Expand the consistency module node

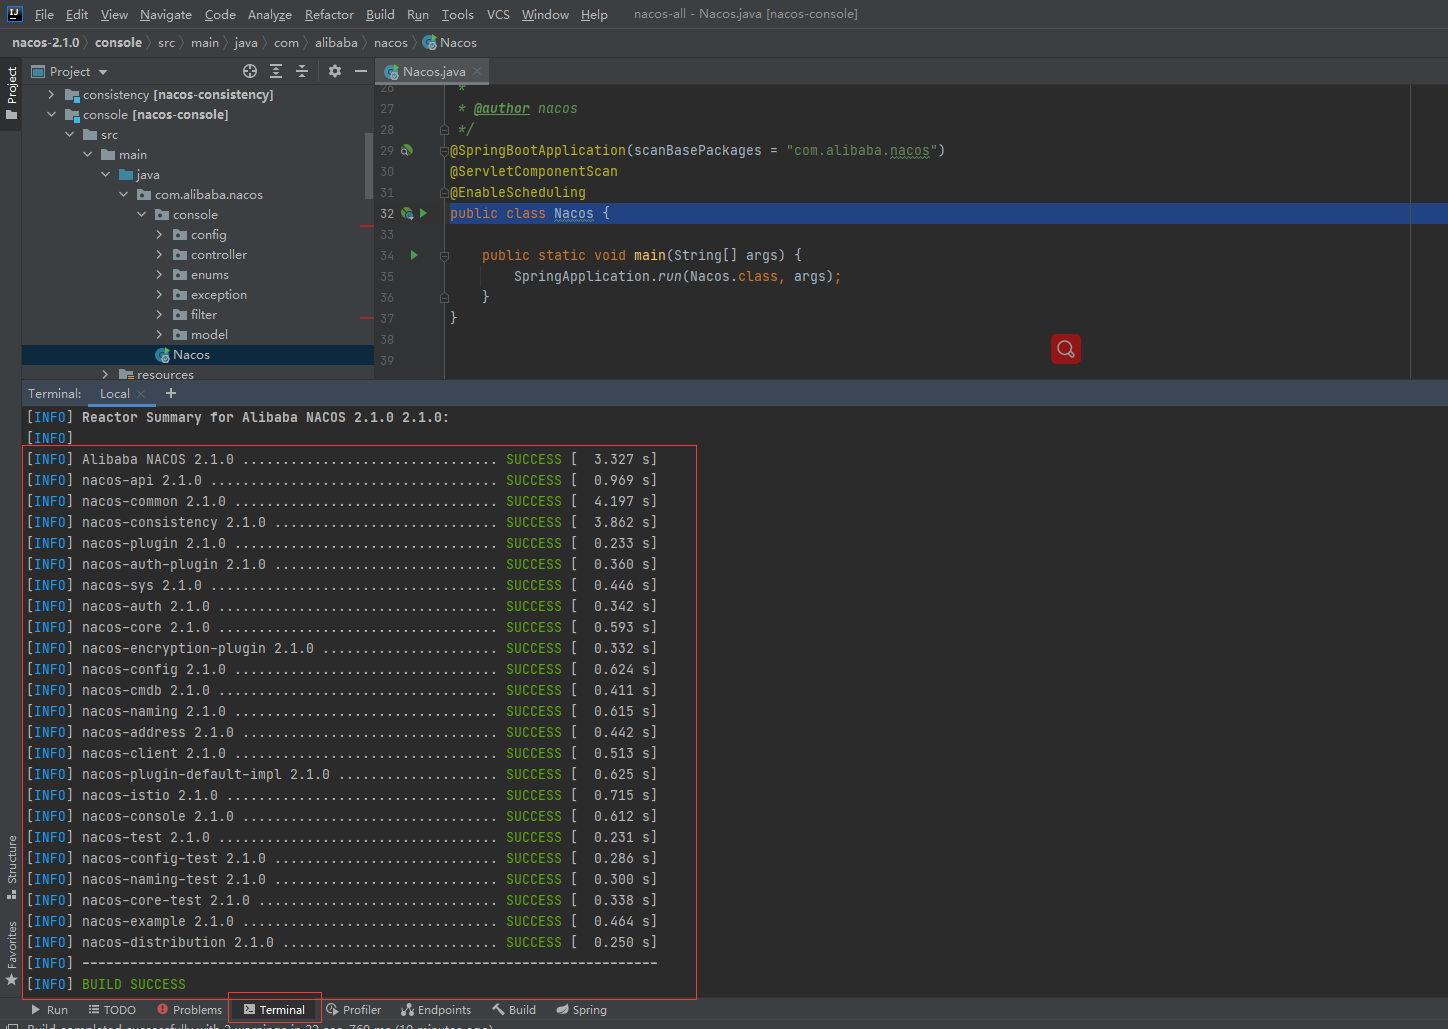click(x=52, y=94)
